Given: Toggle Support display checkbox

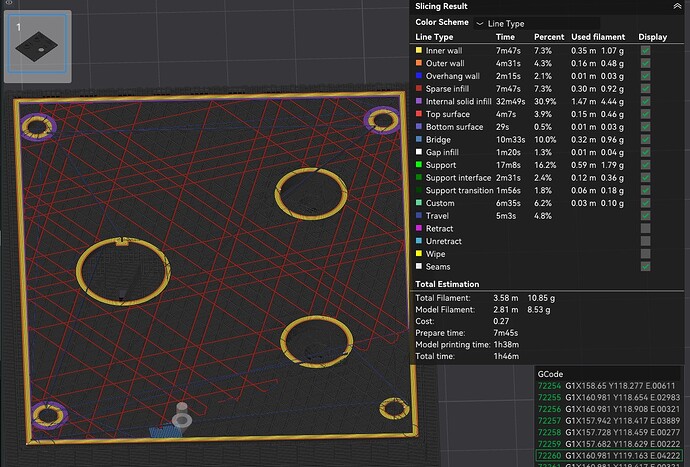Looking at the screenshot, I should (645, 165).
